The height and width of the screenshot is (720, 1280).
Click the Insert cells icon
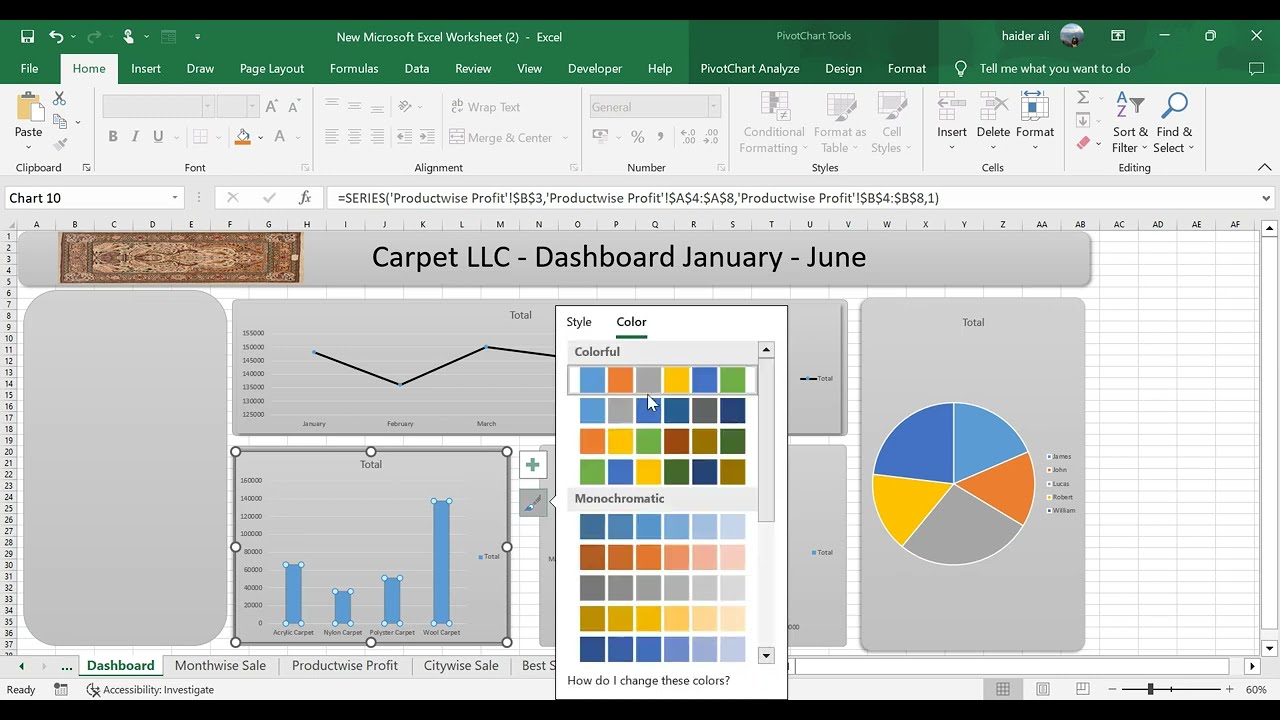click(x=951, y=107)
